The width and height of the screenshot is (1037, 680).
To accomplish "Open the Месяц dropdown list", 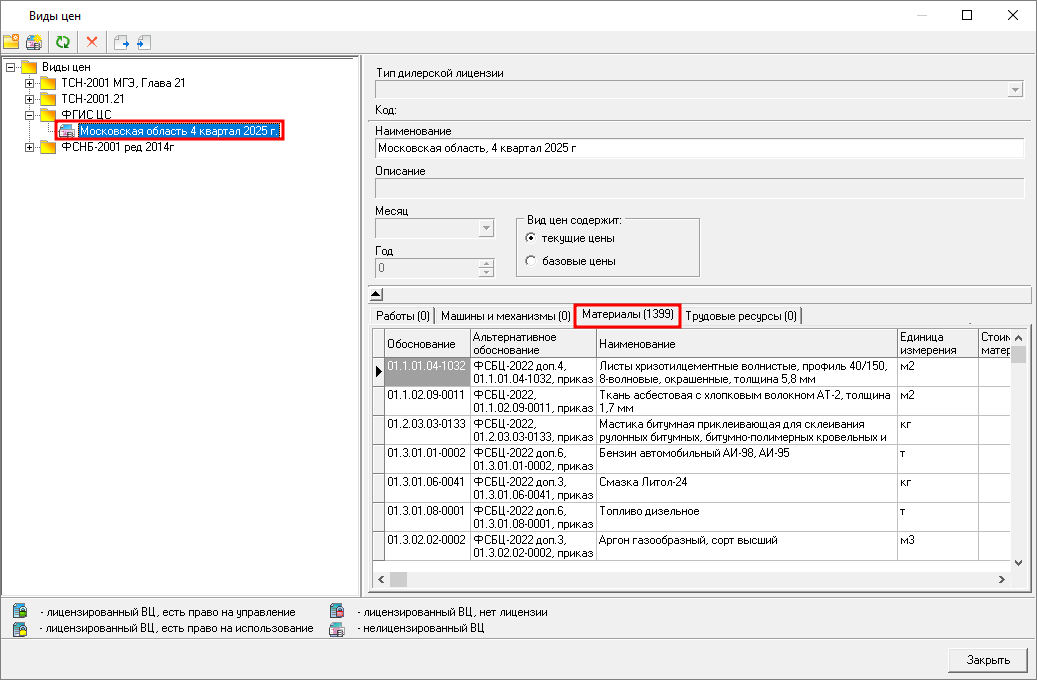I will click(x=486, y=228).
